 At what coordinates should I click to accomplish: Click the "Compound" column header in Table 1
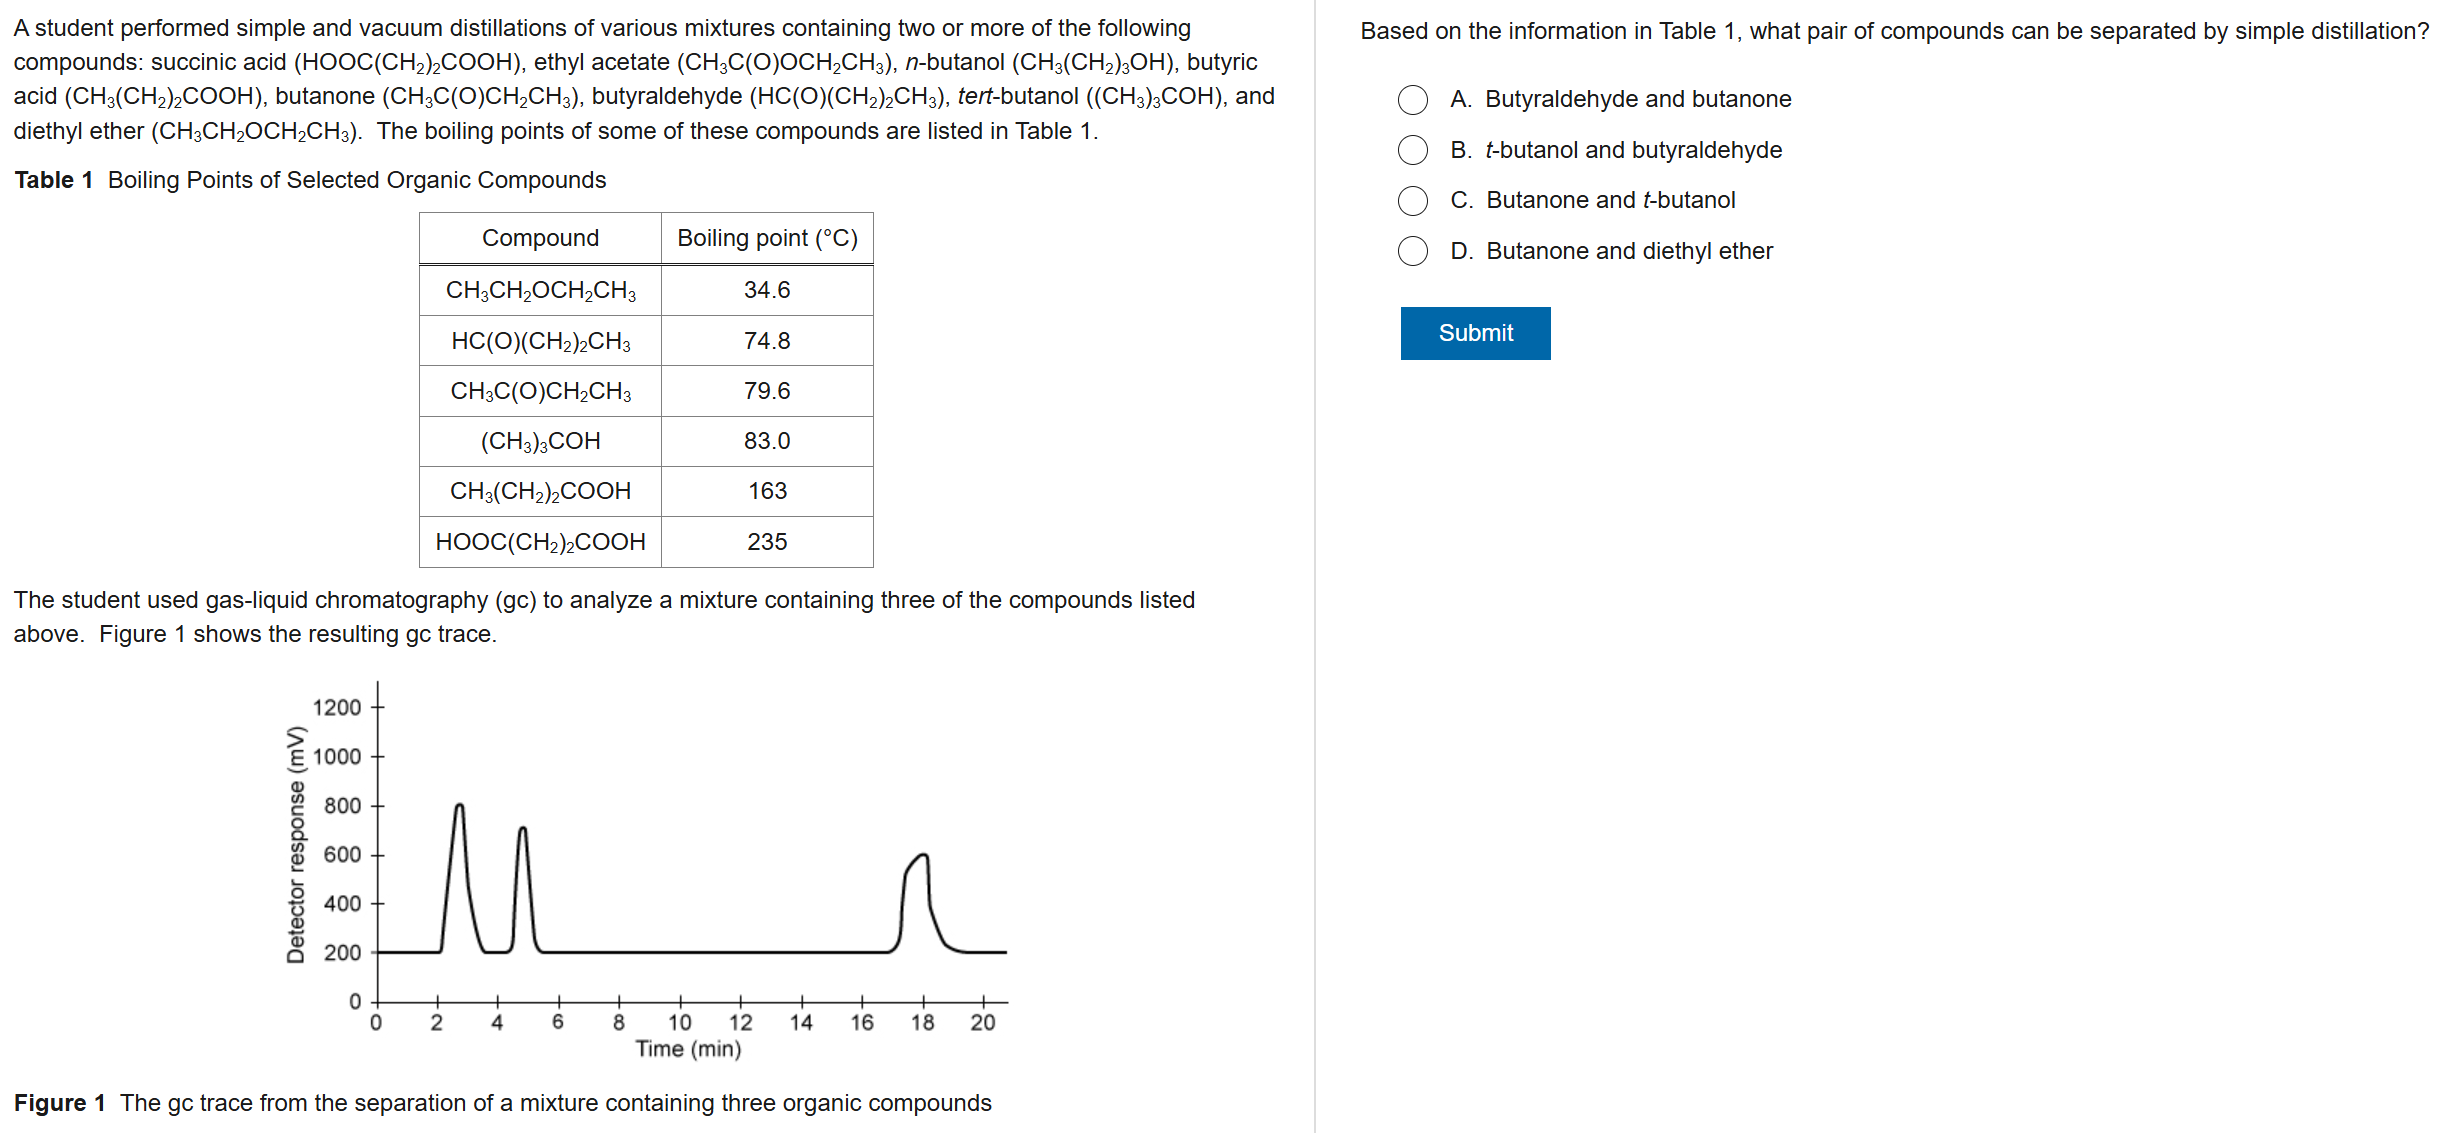point(540,238)
